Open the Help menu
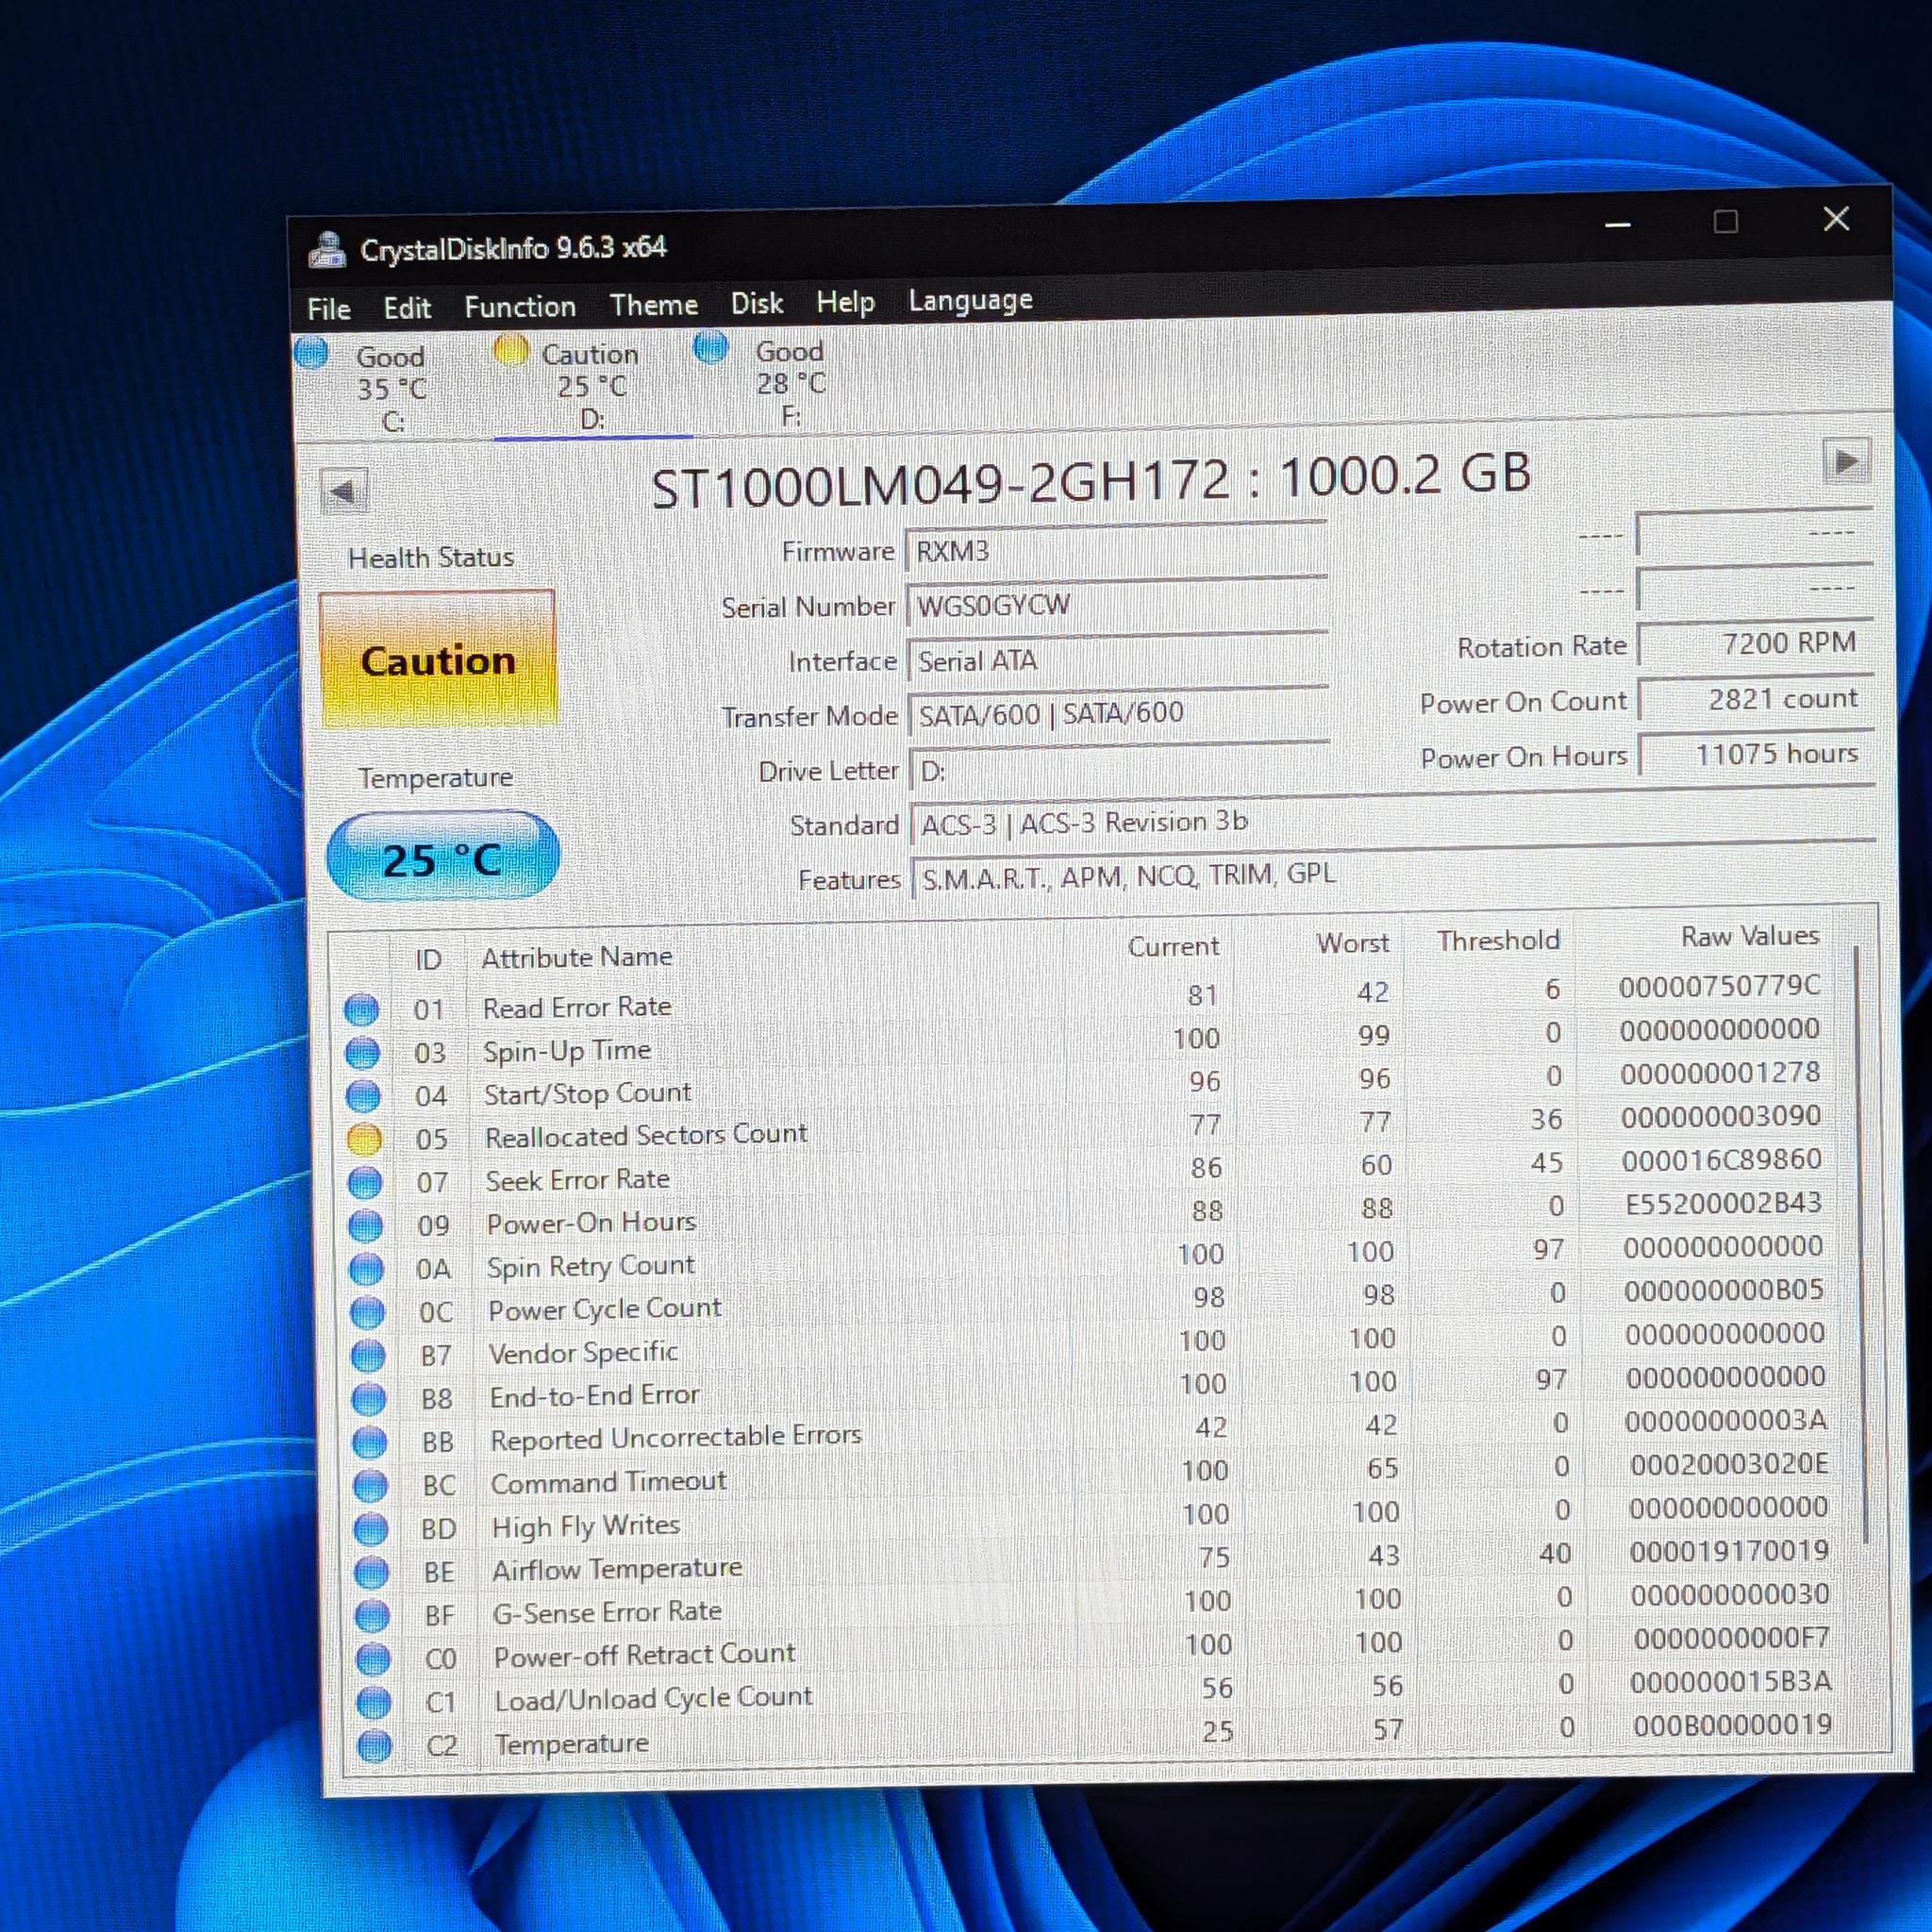 pos(845,301)
